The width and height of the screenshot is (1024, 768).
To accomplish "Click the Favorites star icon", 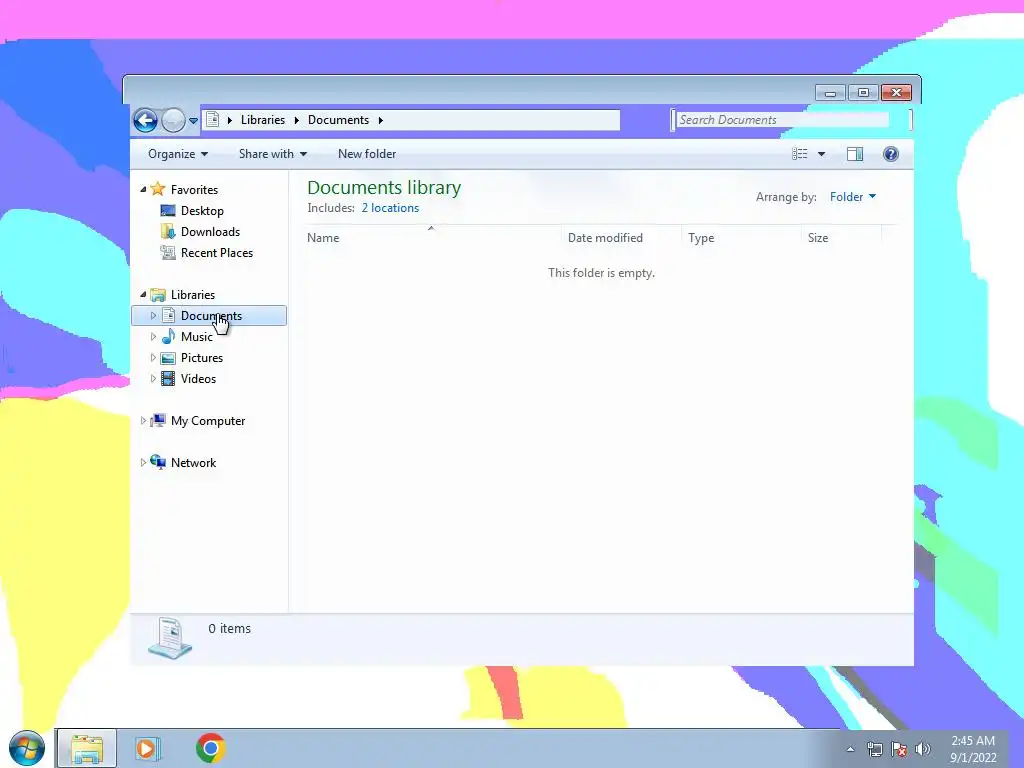I will 157,189.
